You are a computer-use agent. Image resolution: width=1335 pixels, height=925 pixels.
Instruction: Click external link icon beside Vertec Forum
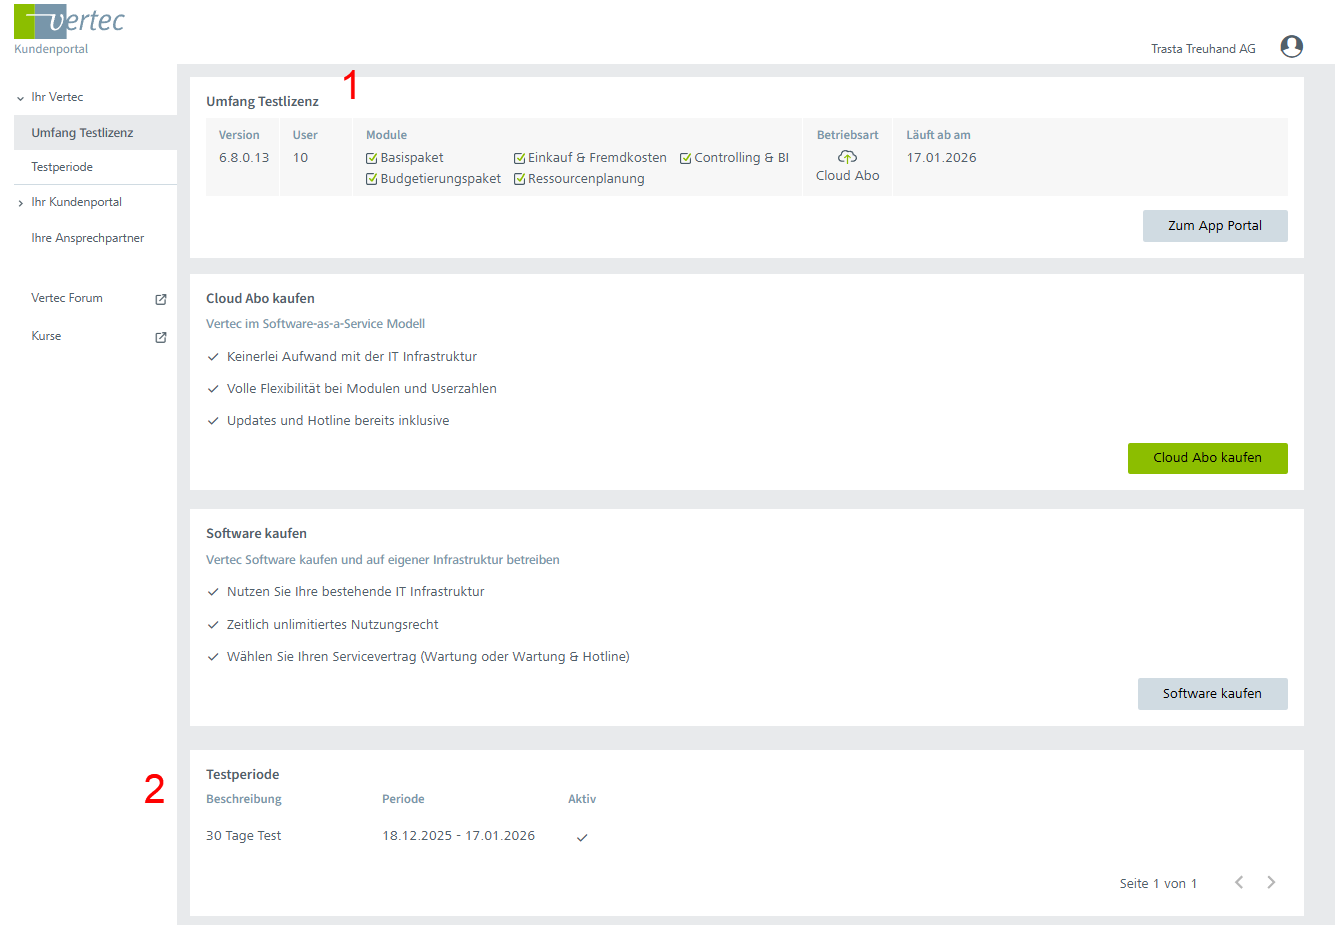[161, 299]
